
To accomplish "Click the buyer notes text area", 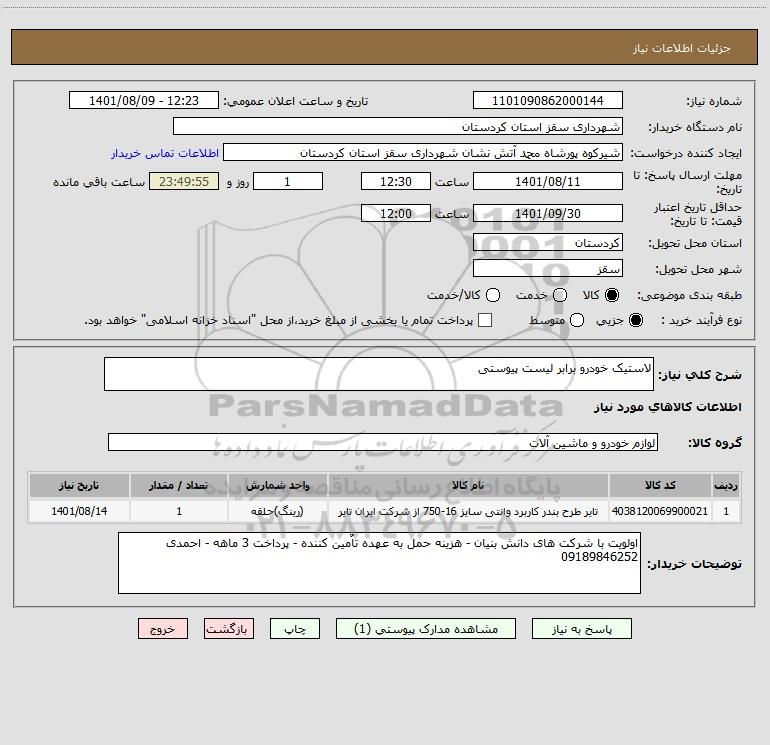I will [379, 563].
